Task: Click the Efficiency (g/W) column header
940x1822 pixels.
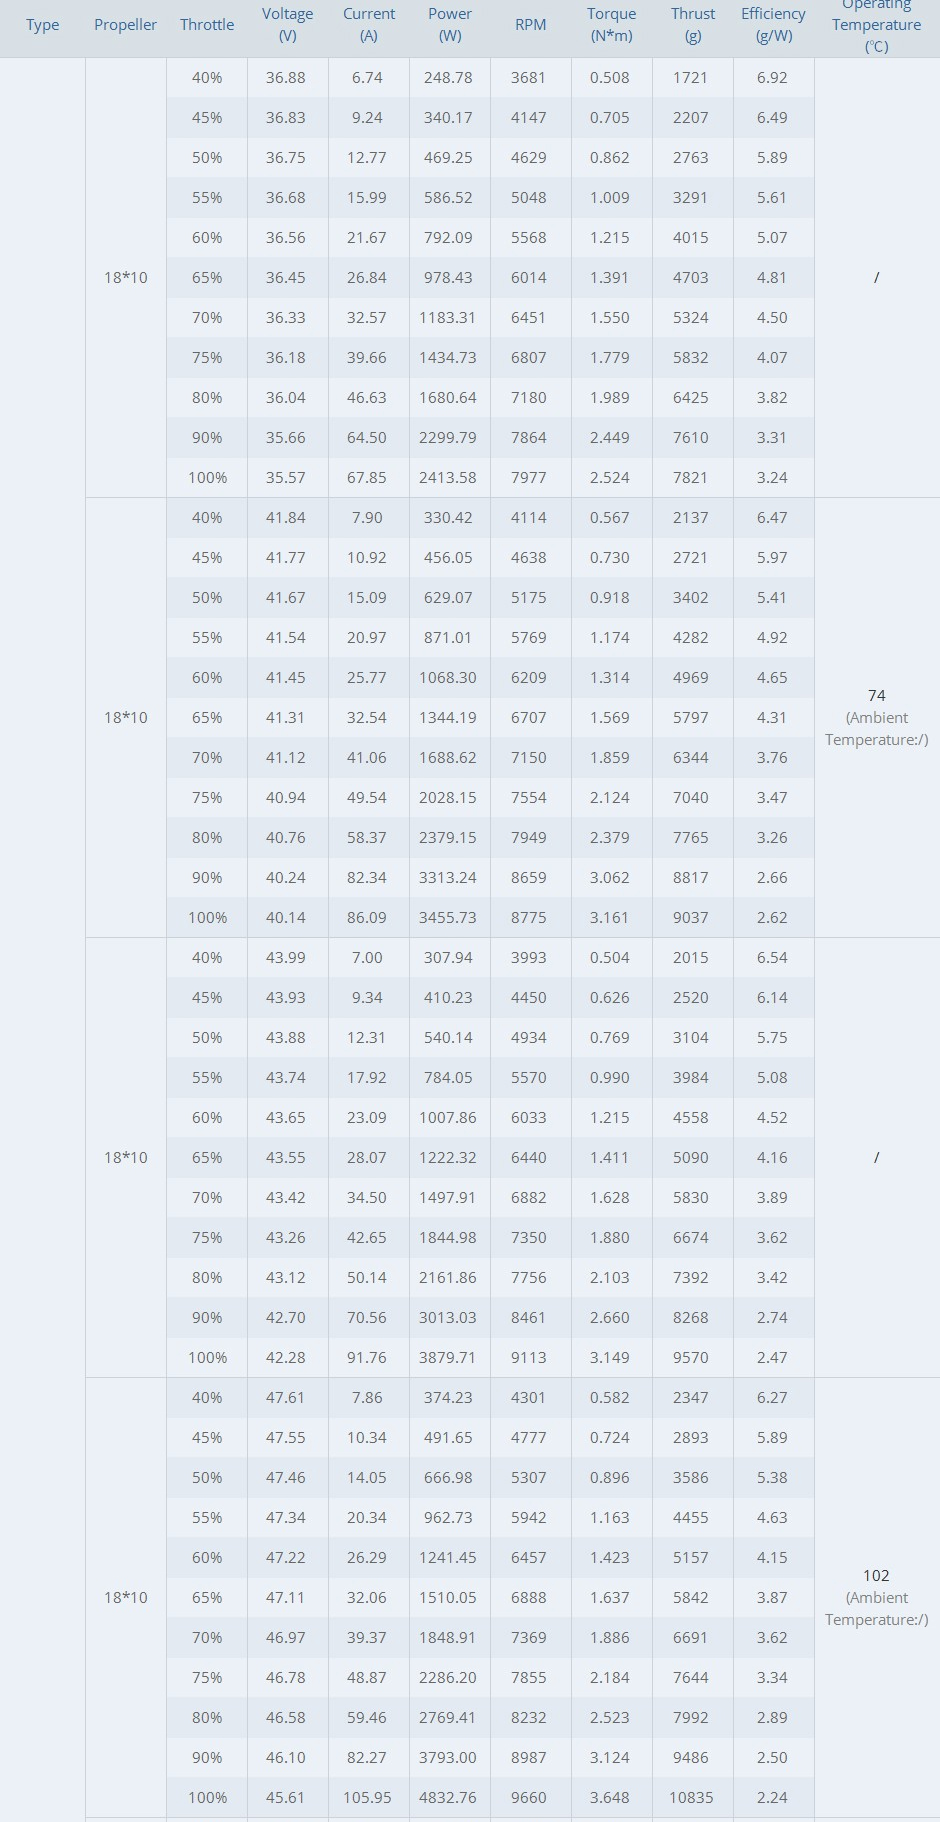Action: (773, 25)
